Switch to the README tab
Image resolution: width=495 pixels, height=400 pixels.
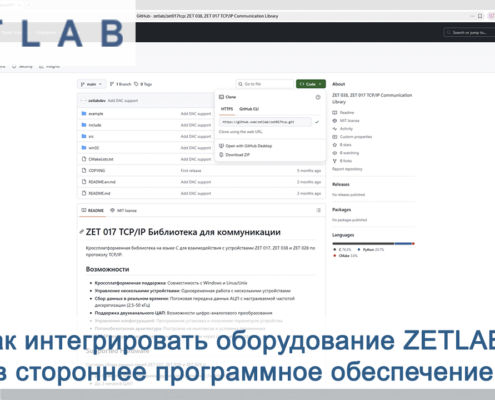(93, 210)
